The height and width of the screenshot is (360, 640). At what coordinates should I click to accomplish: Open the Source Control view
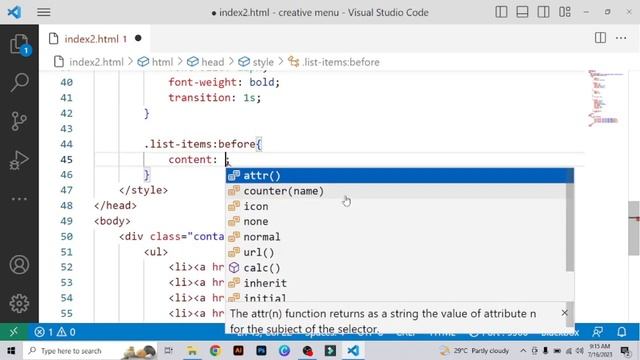(x=19, y=121)
